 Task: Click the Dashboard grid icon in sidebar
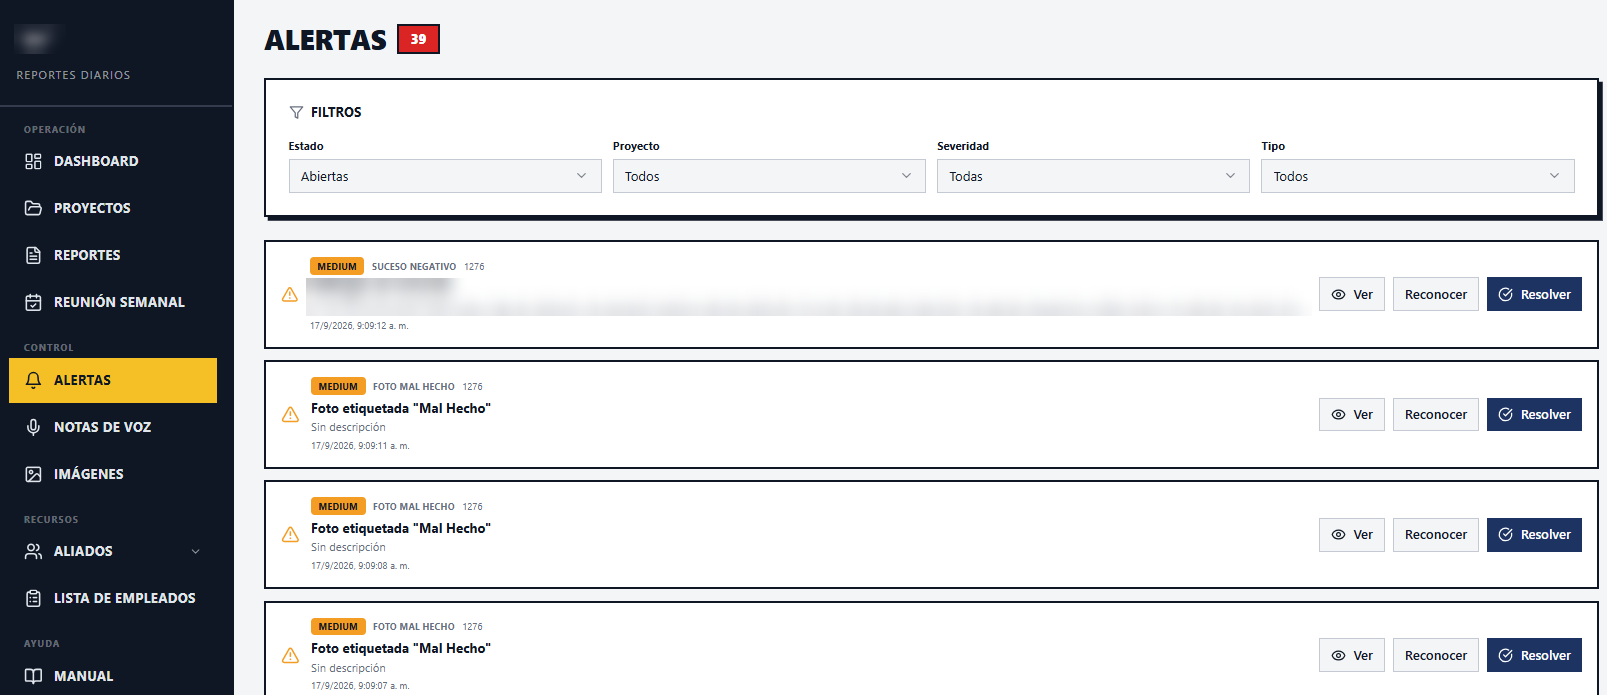33,161
